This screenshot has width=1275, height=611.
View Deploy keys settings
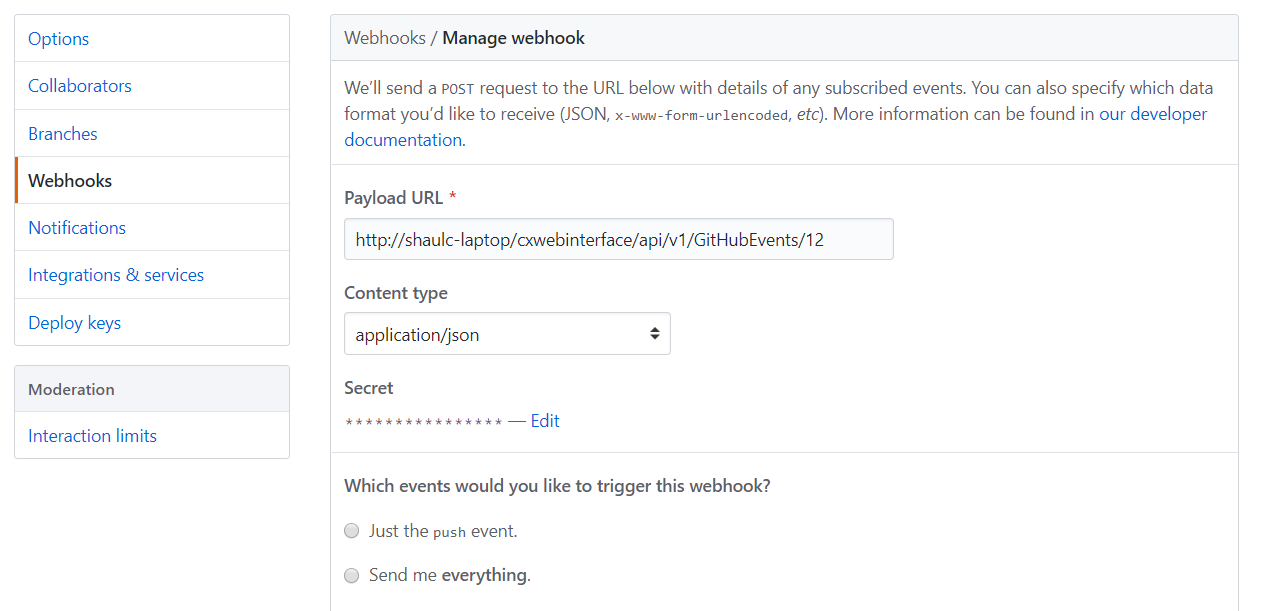(74, 322)
